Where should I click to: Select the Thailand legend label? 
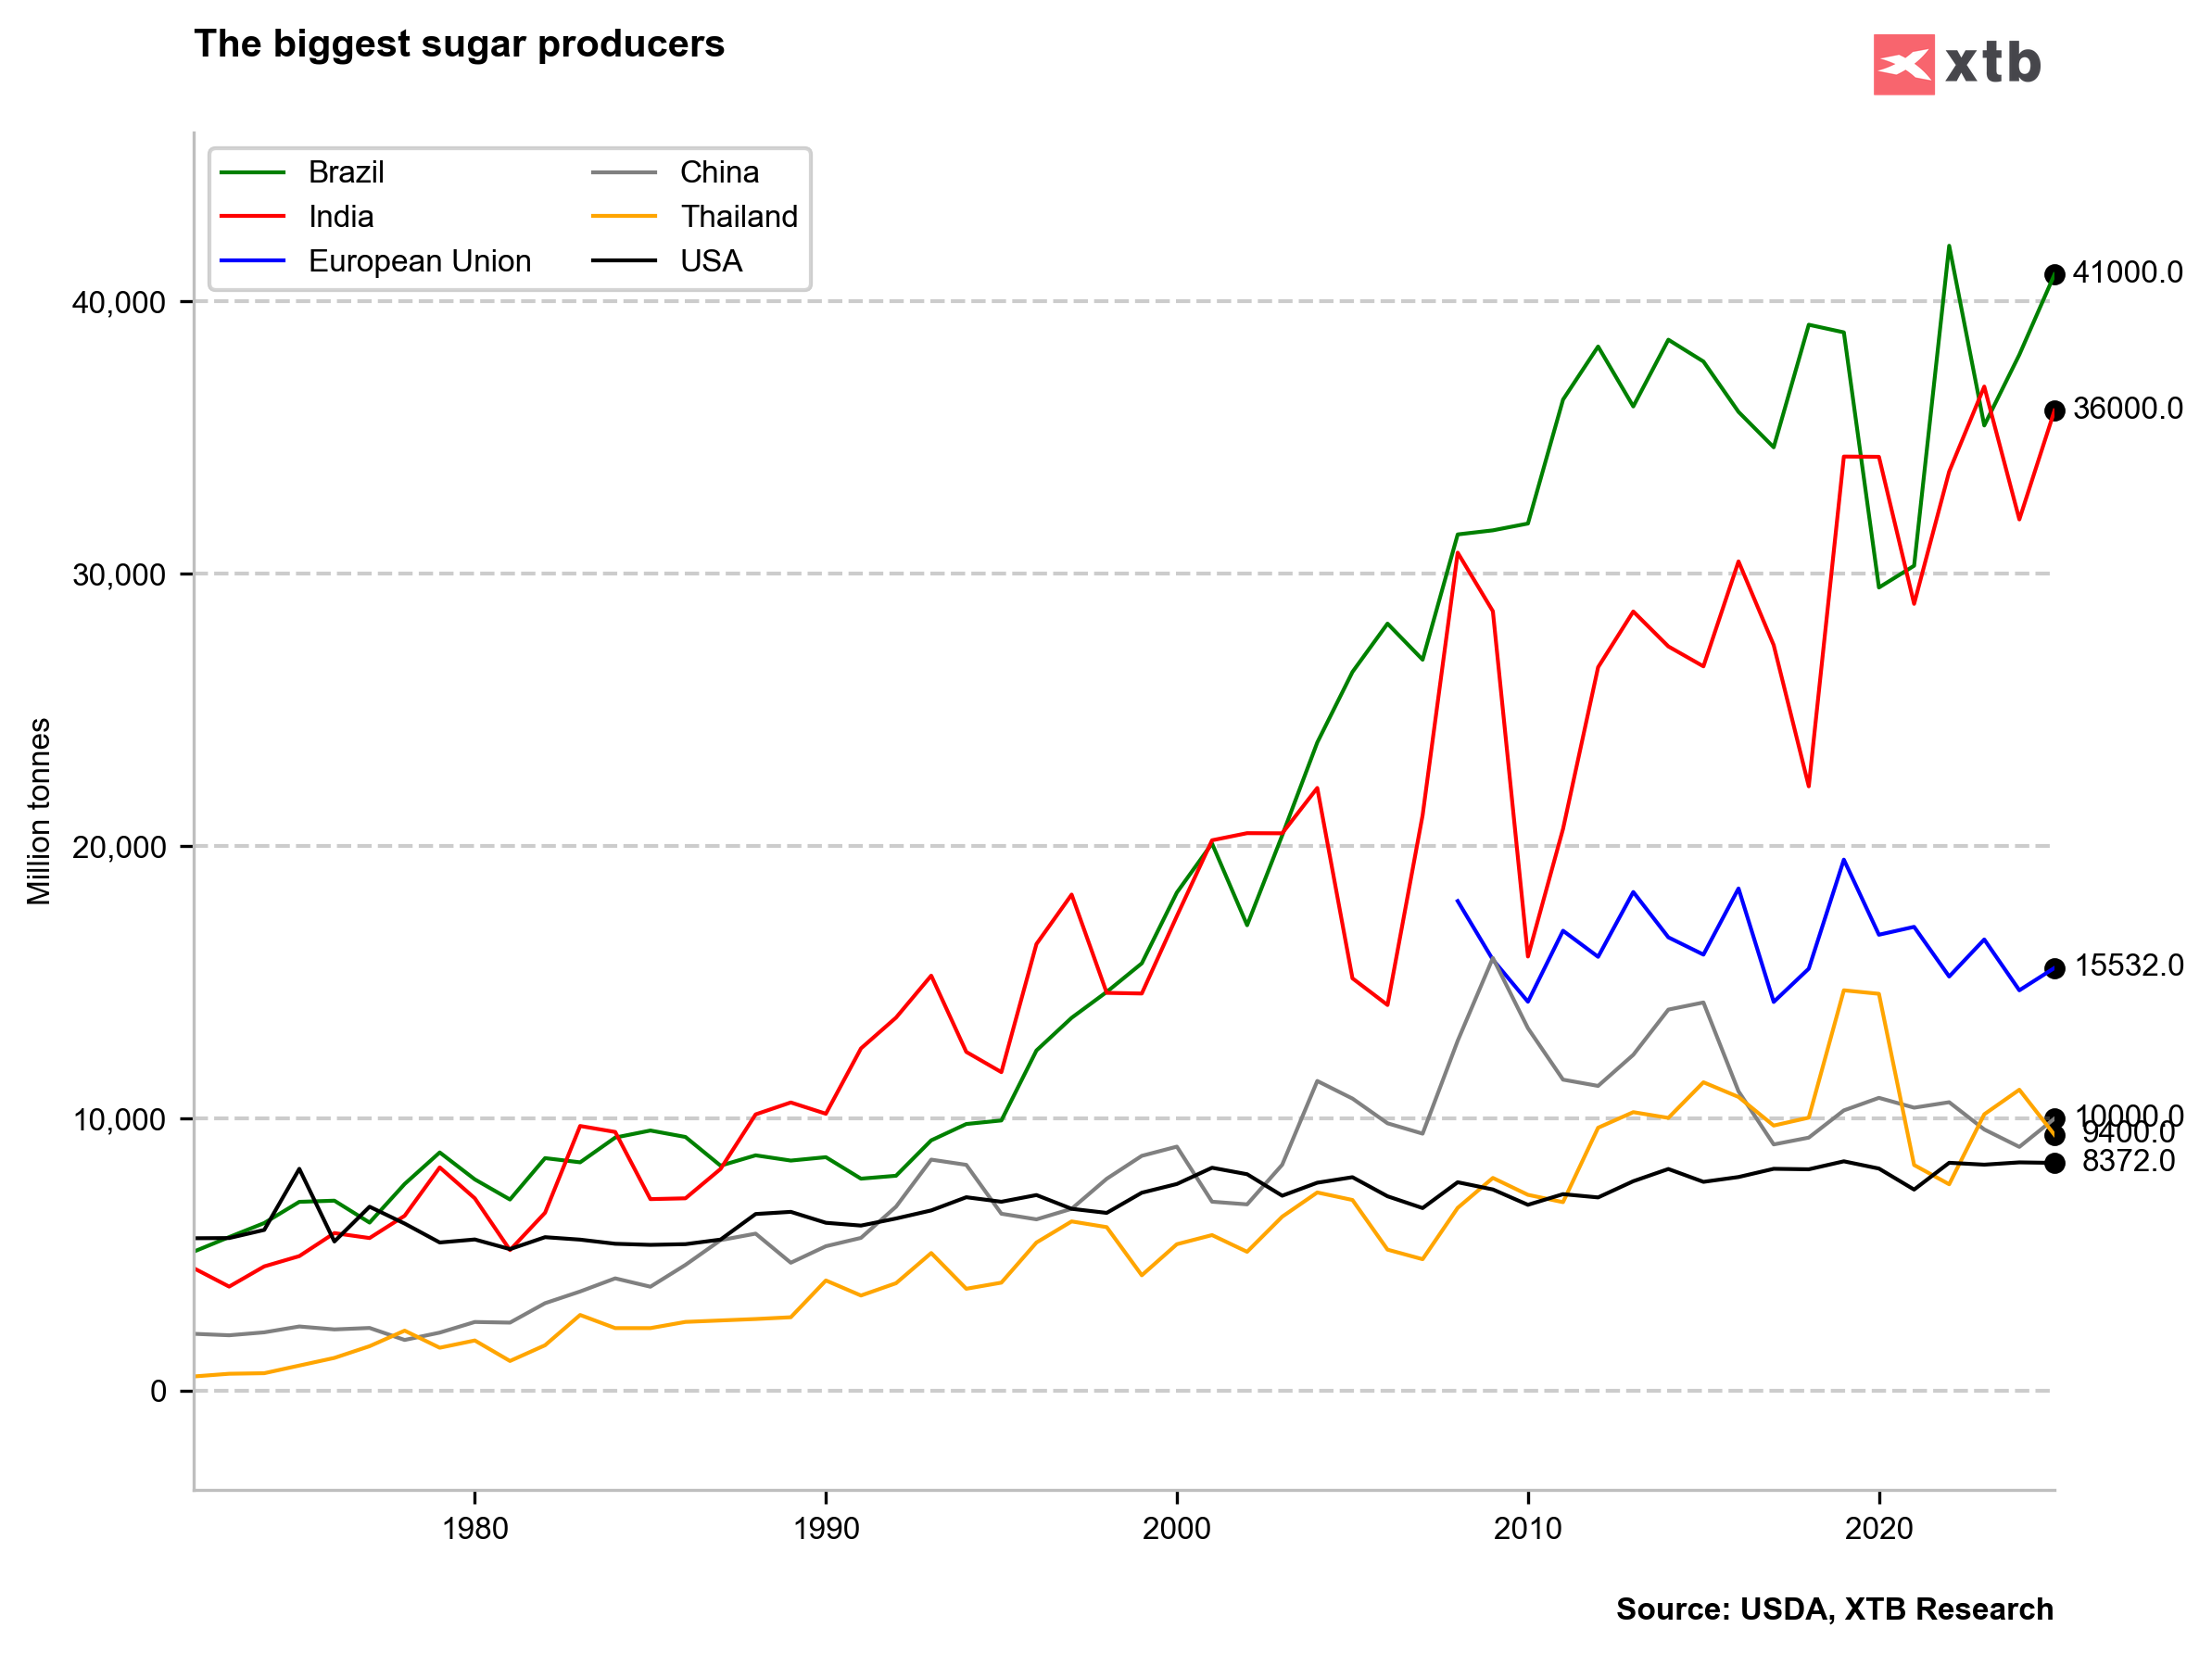click(739, 216)
